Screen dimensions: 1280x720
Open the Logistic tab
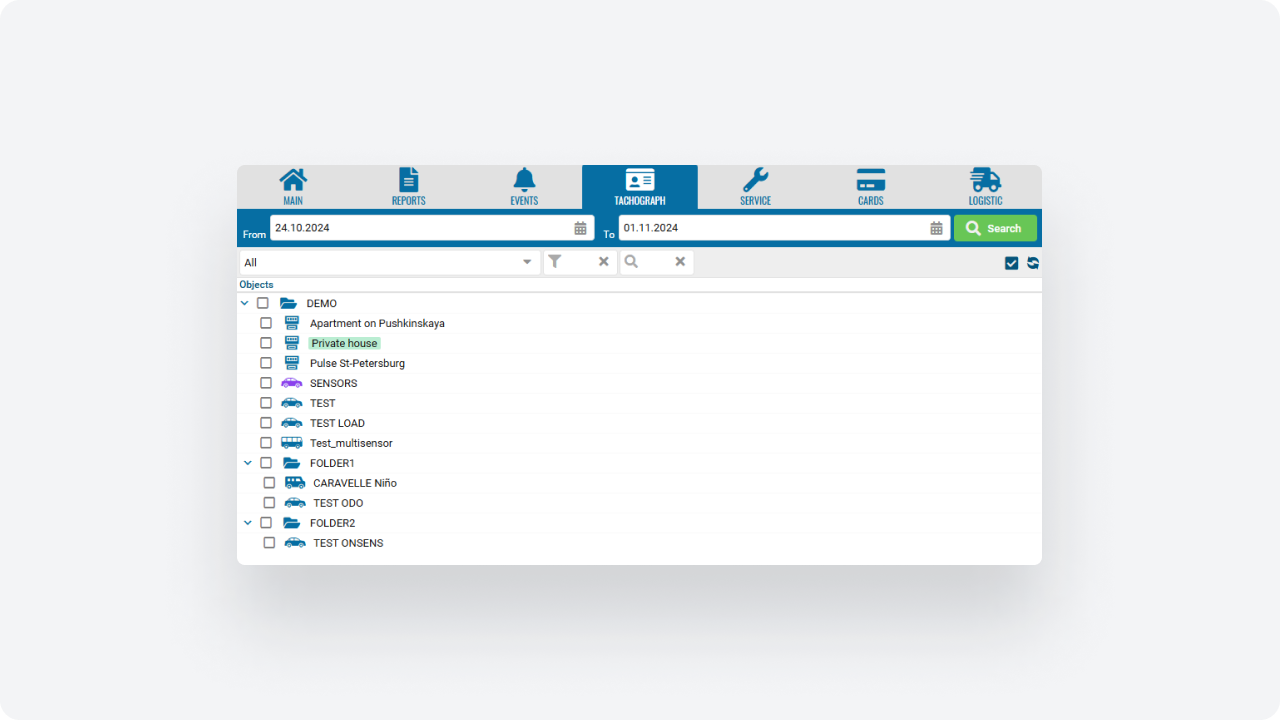click(985, 187)
